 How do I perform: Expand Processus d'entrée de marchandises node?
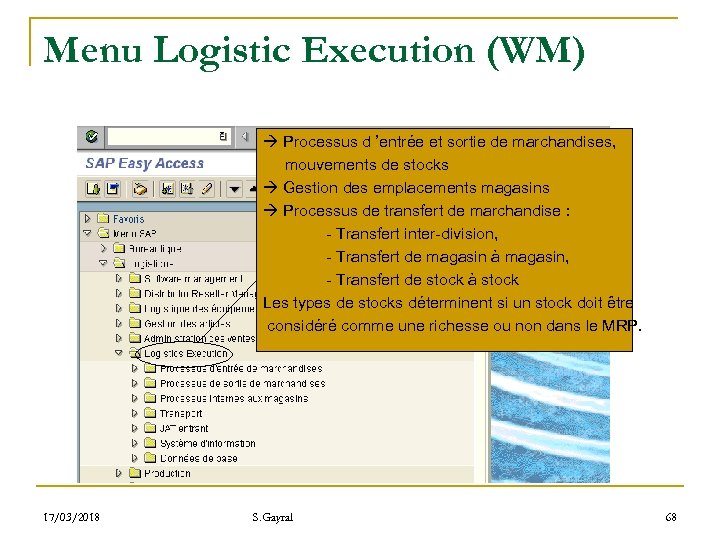point(134,368)
